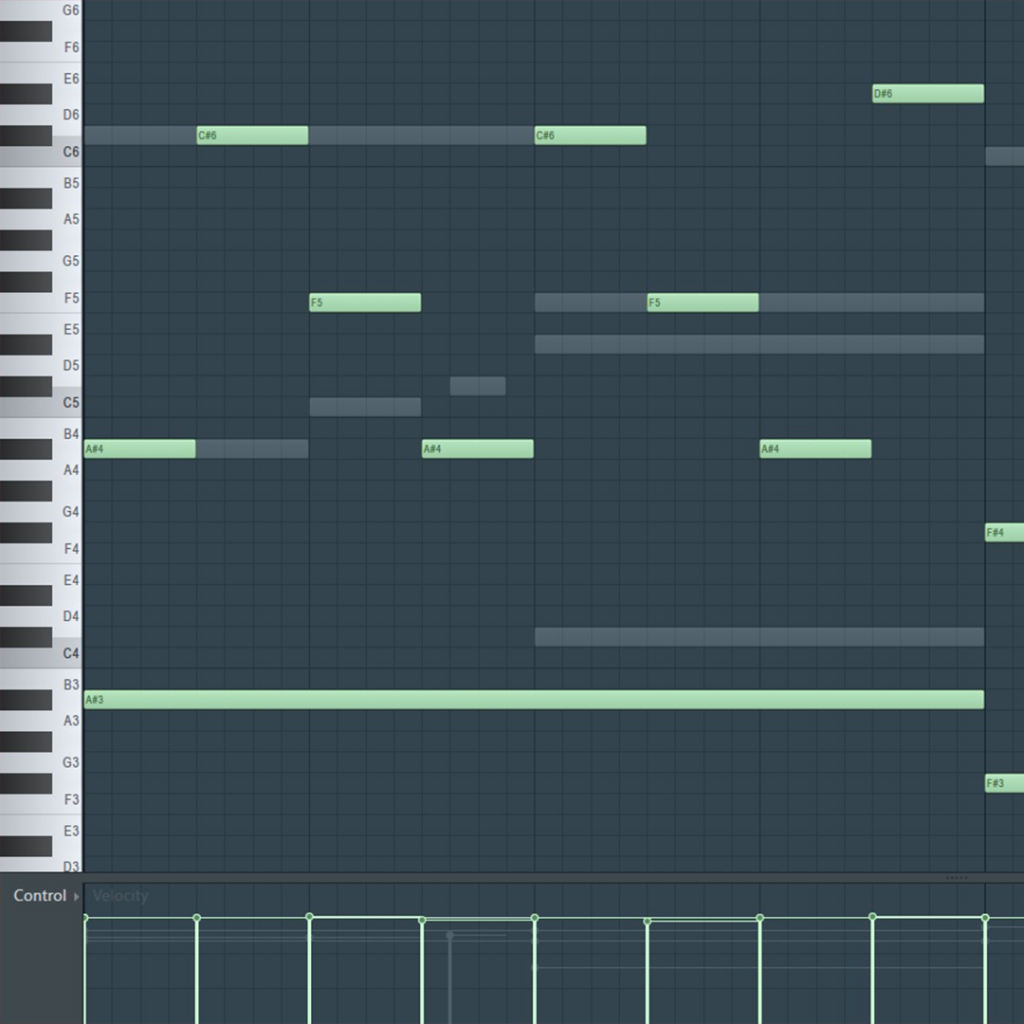
Task: Select the F#4 note at right edge
Action: tap(1004, 533)
